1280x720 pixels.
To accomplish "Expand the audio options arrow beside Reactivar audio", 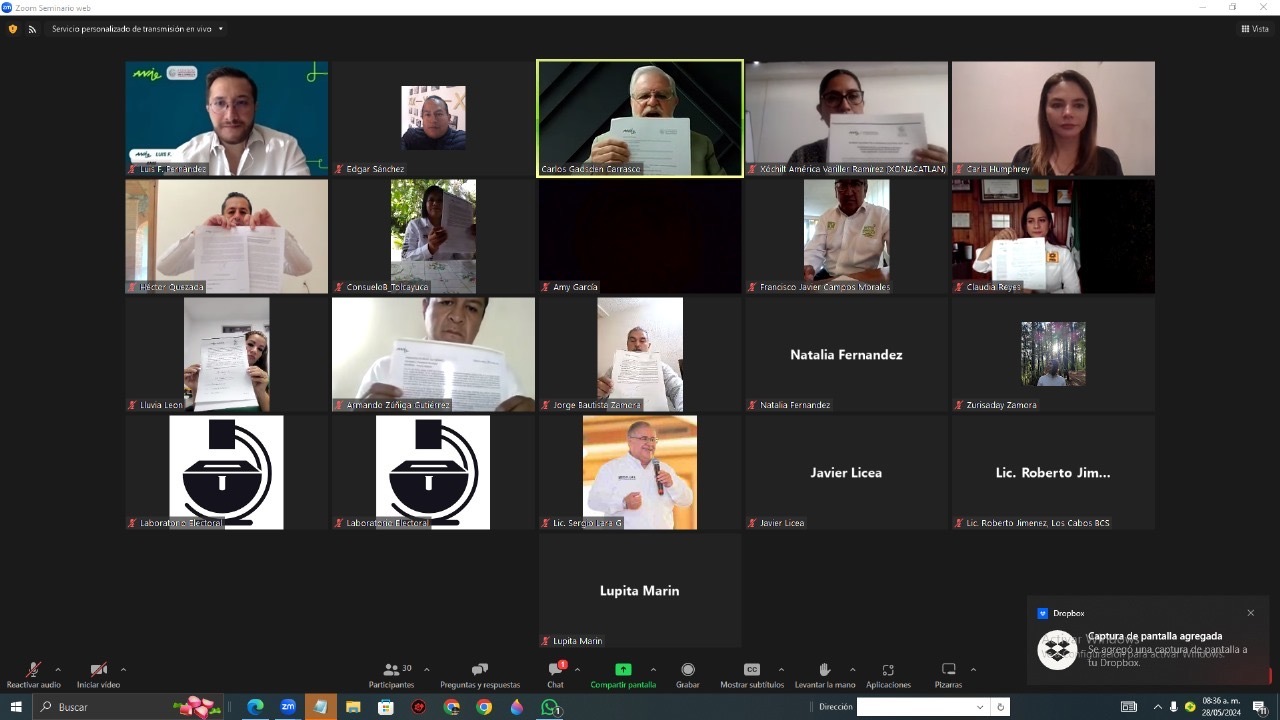I will [58, 669].
